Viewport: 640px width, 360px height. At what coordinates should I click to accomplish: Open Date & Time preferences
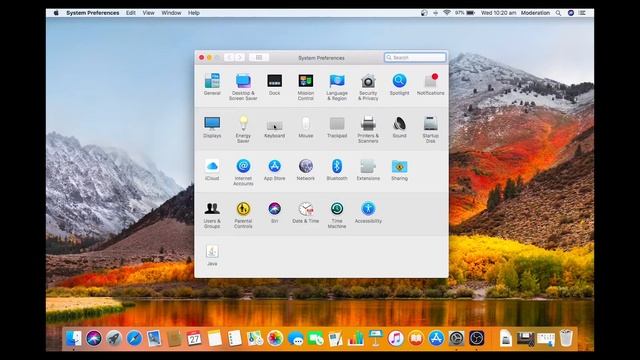306,212
